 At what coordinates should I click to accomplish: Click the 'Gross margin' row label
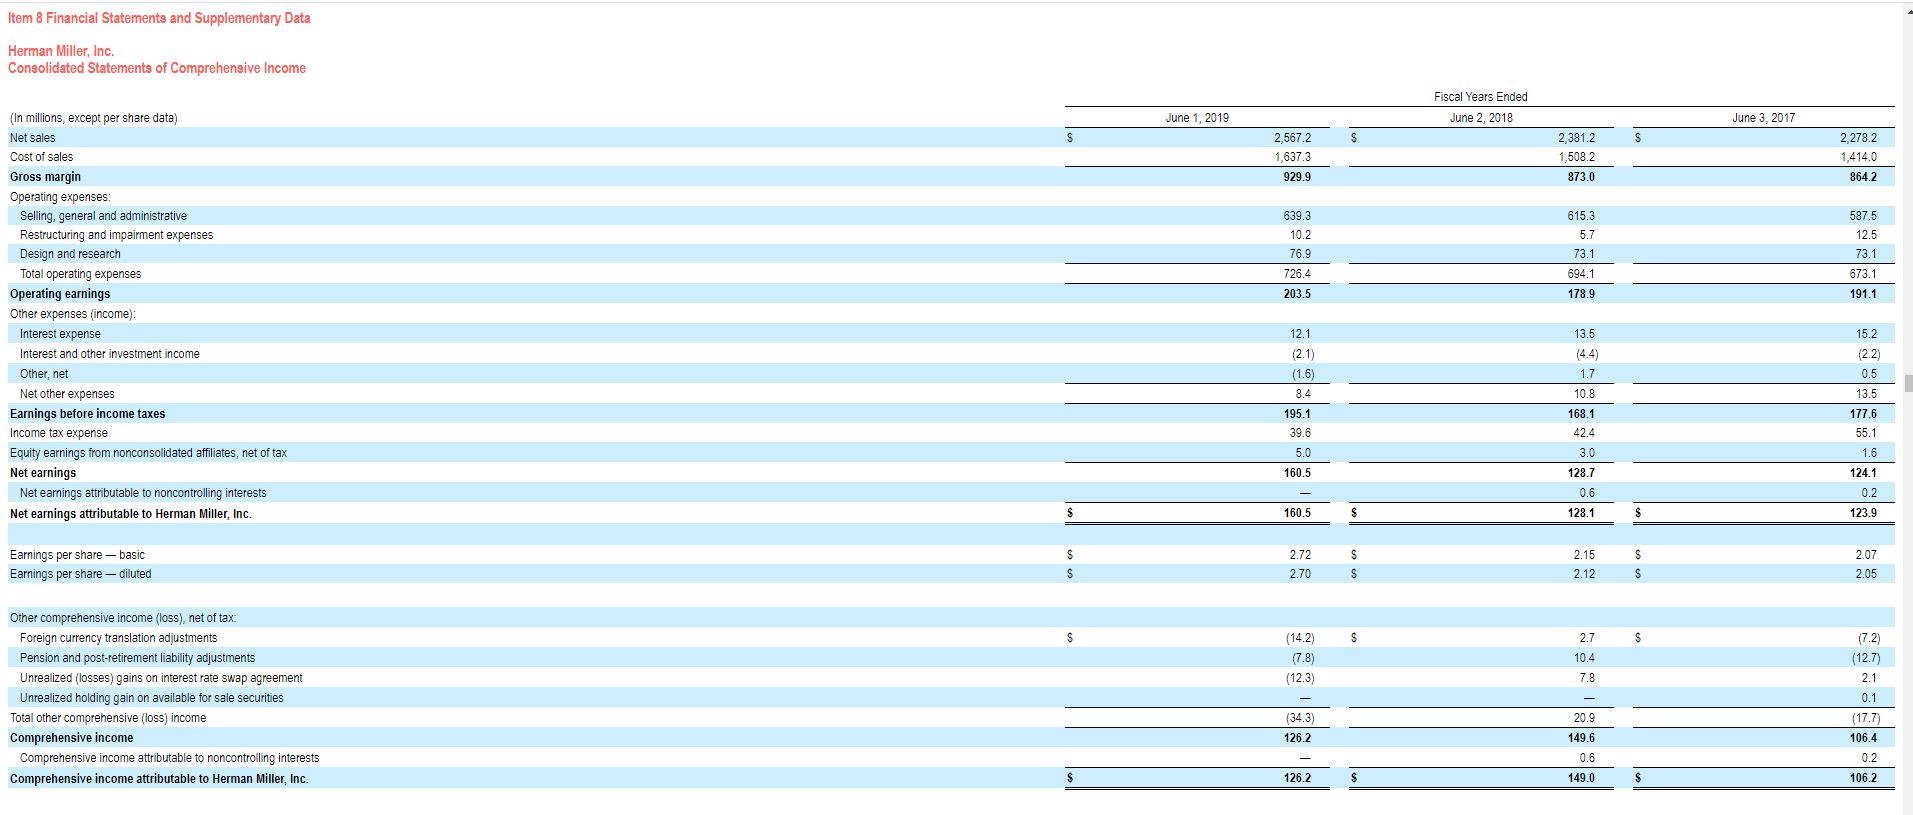[x=45, y=177]
